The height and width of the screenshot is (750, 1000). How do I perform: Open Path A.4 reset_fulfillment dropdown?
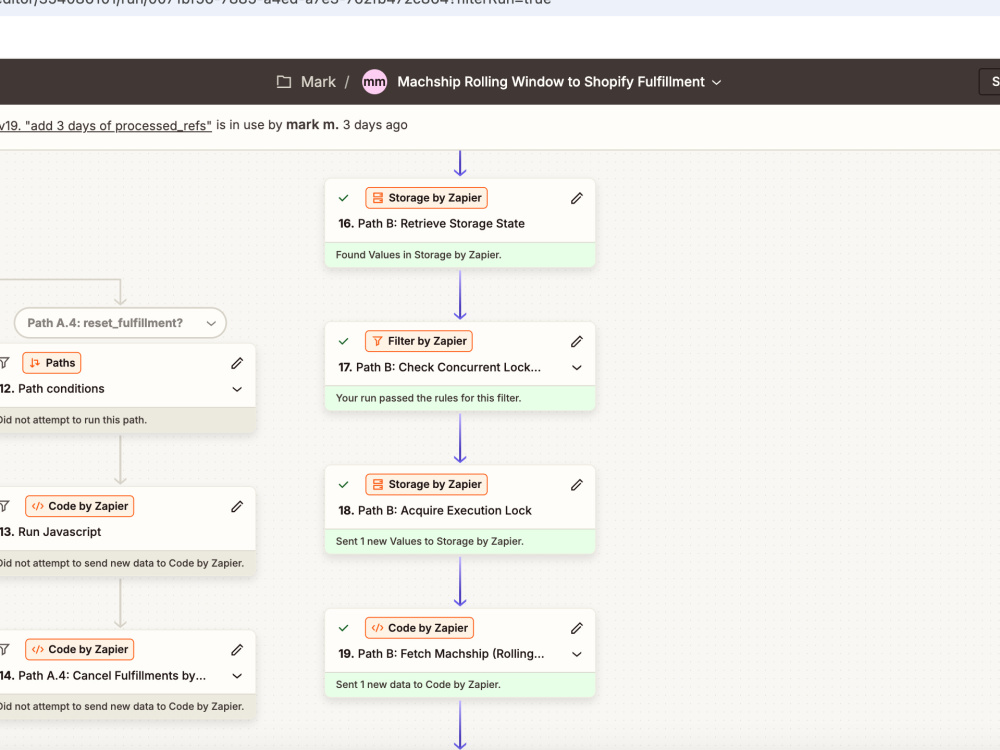click(x=121, y=323)
